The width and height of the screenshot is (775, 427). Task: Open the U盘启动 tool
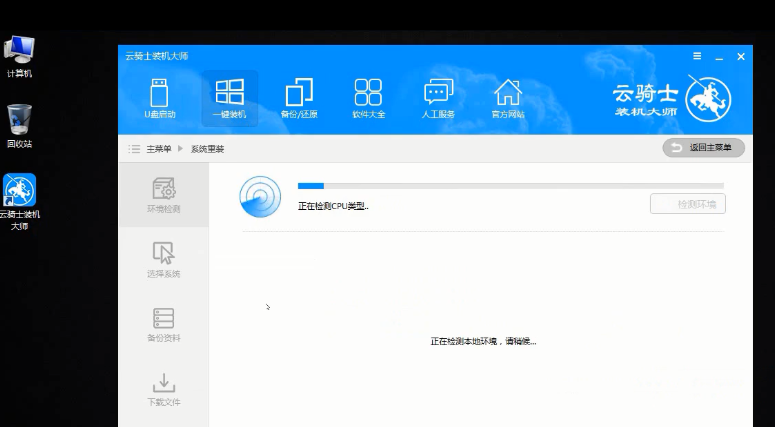coord(160,98)
